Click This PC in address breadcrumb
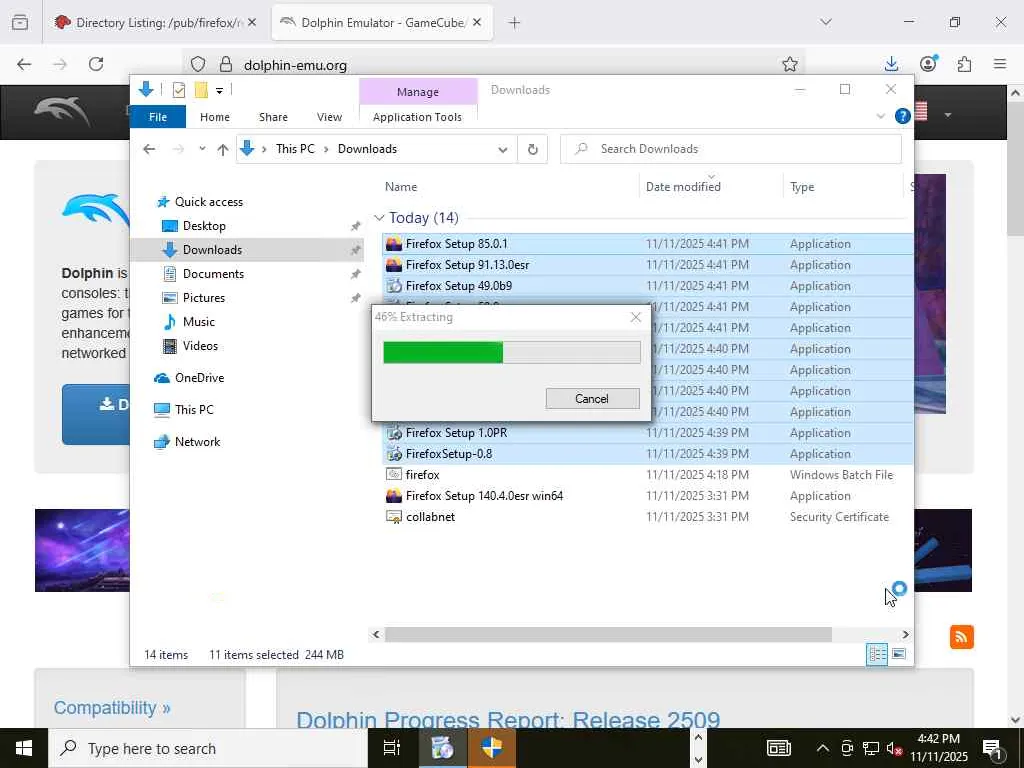Viewport: 1024px width, 768px height. point(295,149)
